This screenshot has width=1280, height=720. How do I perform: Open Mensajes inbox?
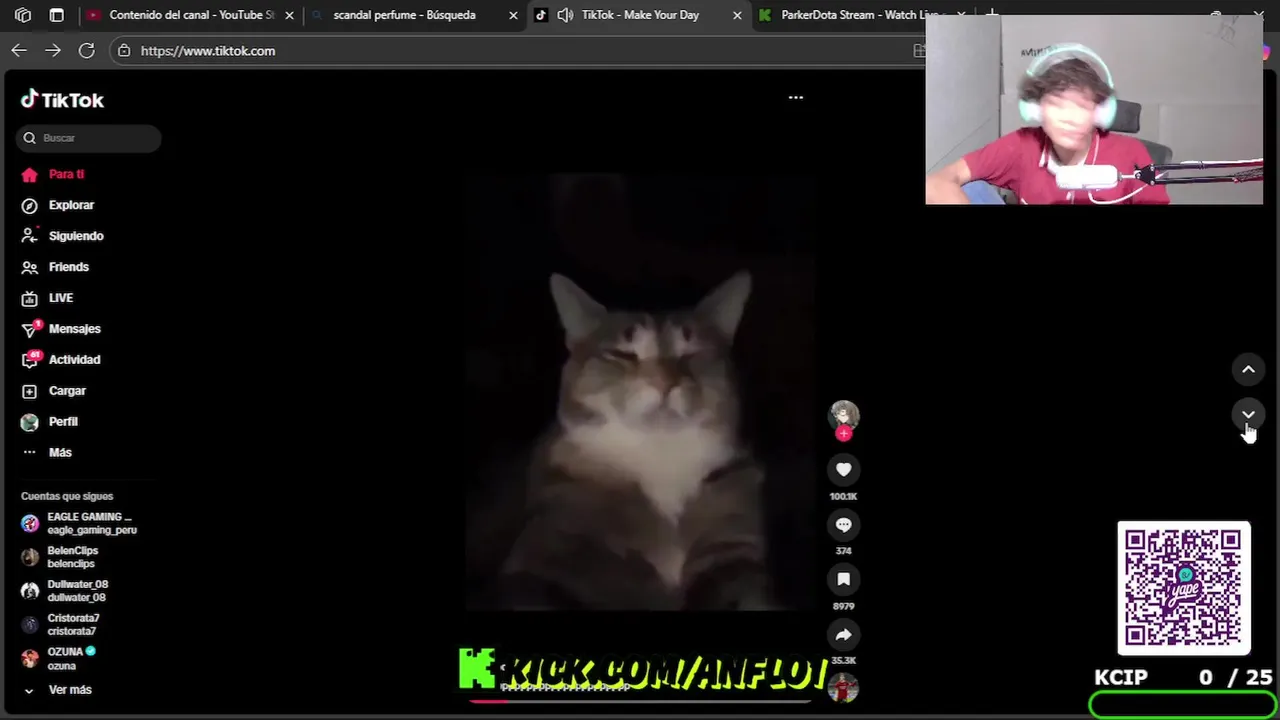[x=74, y=329]
